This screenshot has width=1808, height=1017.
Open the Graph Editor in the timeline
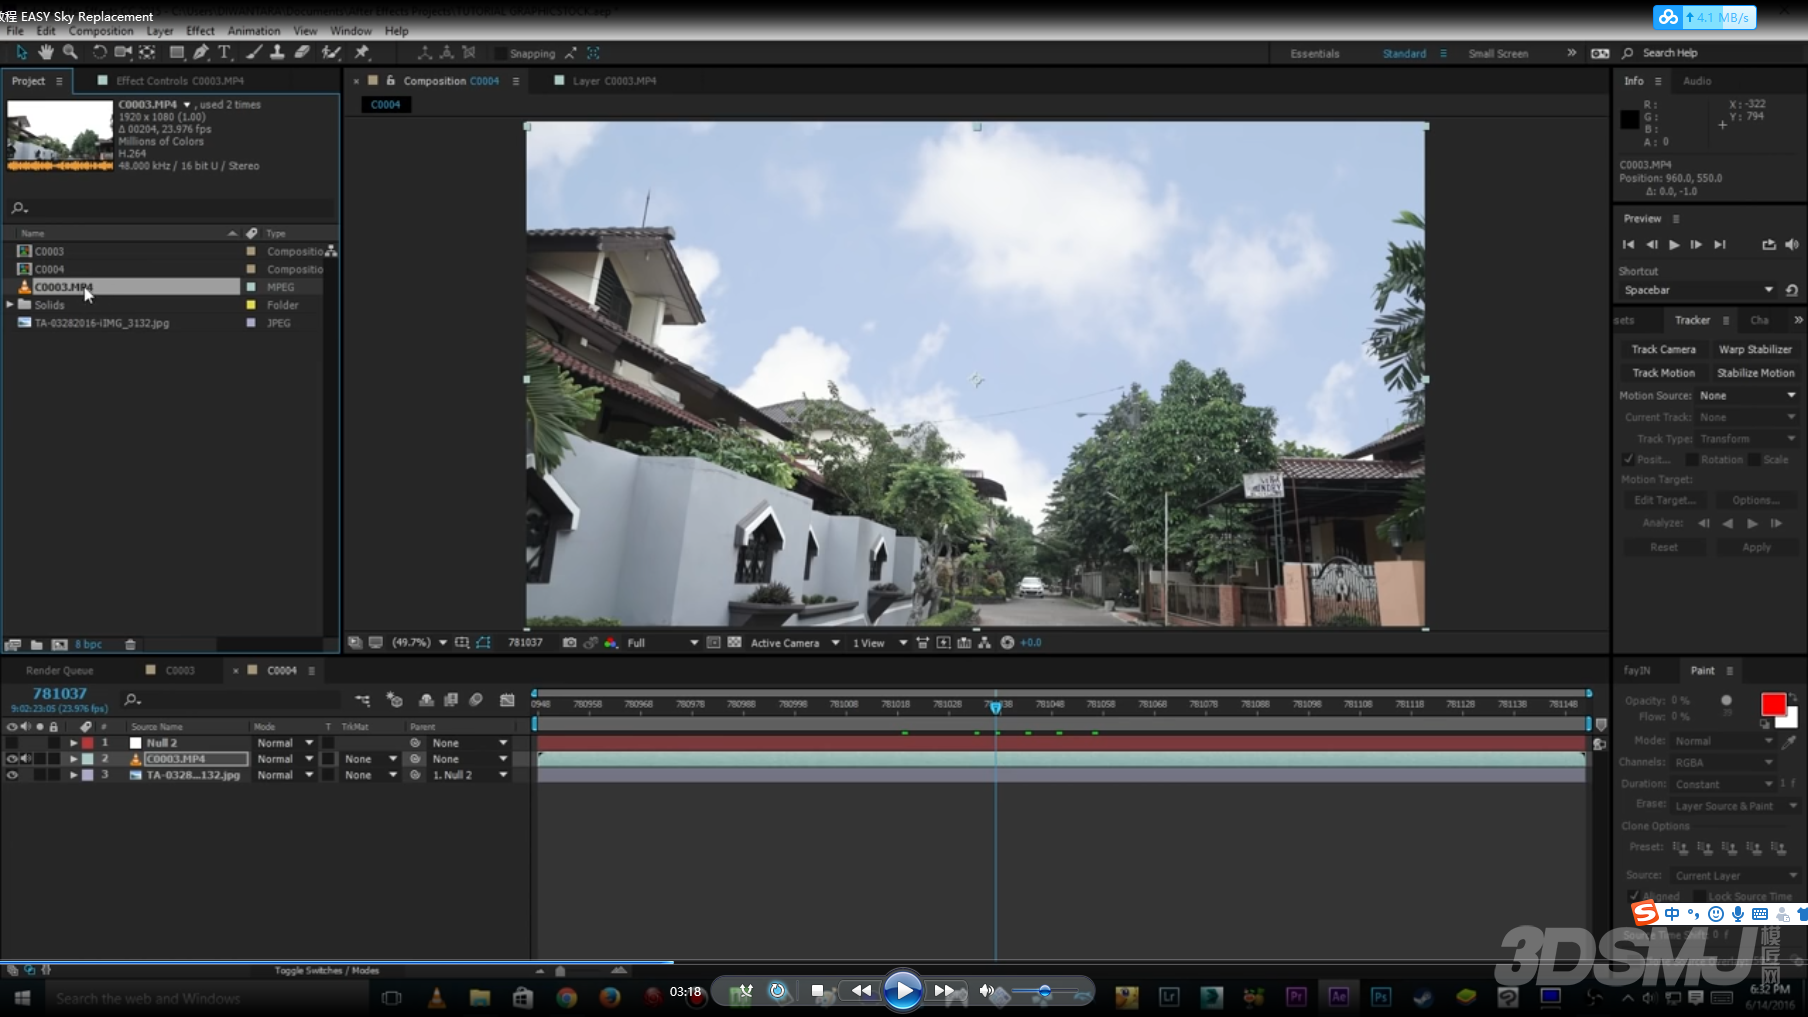click(507, 700)
